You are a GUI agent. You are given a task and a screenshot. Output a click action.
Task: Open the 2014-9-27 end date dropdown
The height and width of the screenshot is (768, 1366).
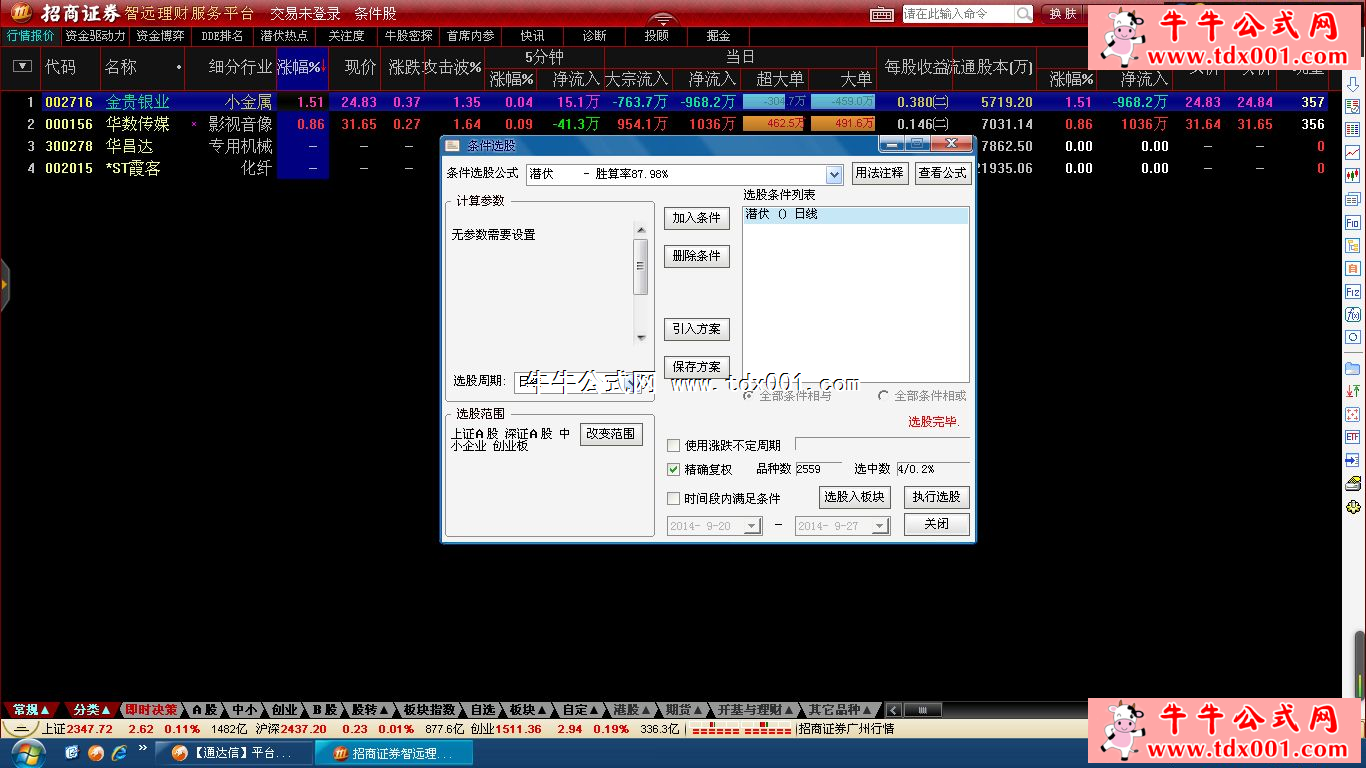881,526
